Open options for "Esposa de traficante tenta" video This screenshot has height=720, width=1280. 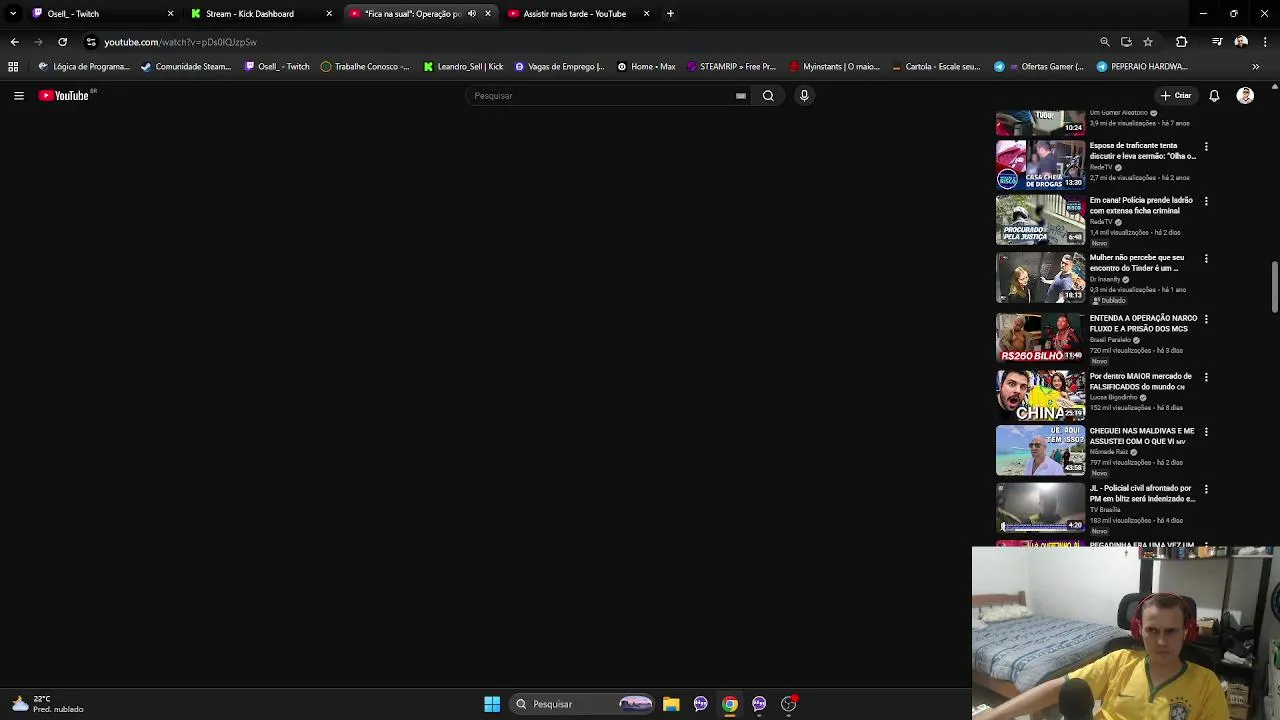[1206, 147]
